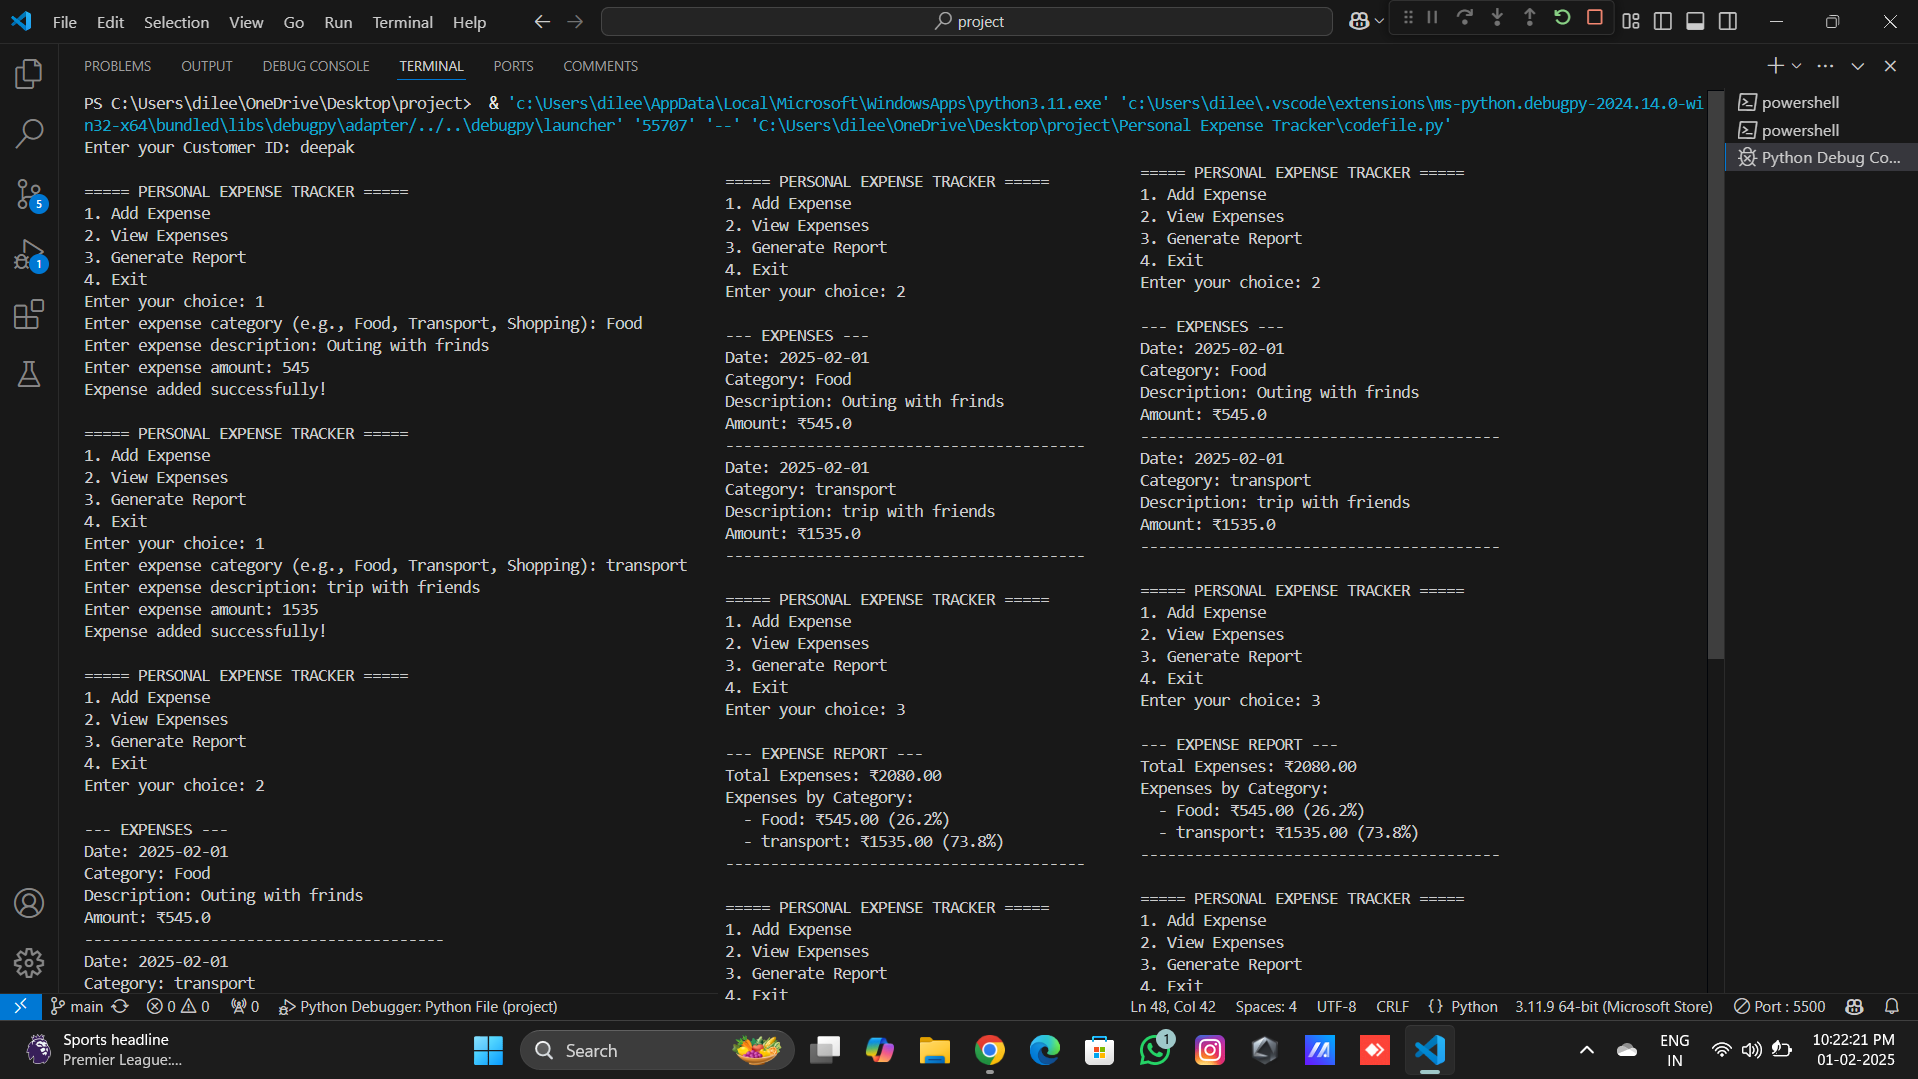Image resolution: width=1918 pixels, height=1079 pixels.
Task: Click Ln 48, Col 42 to jump to line
Action: pyautogui.click(x=1172, y=1007)
